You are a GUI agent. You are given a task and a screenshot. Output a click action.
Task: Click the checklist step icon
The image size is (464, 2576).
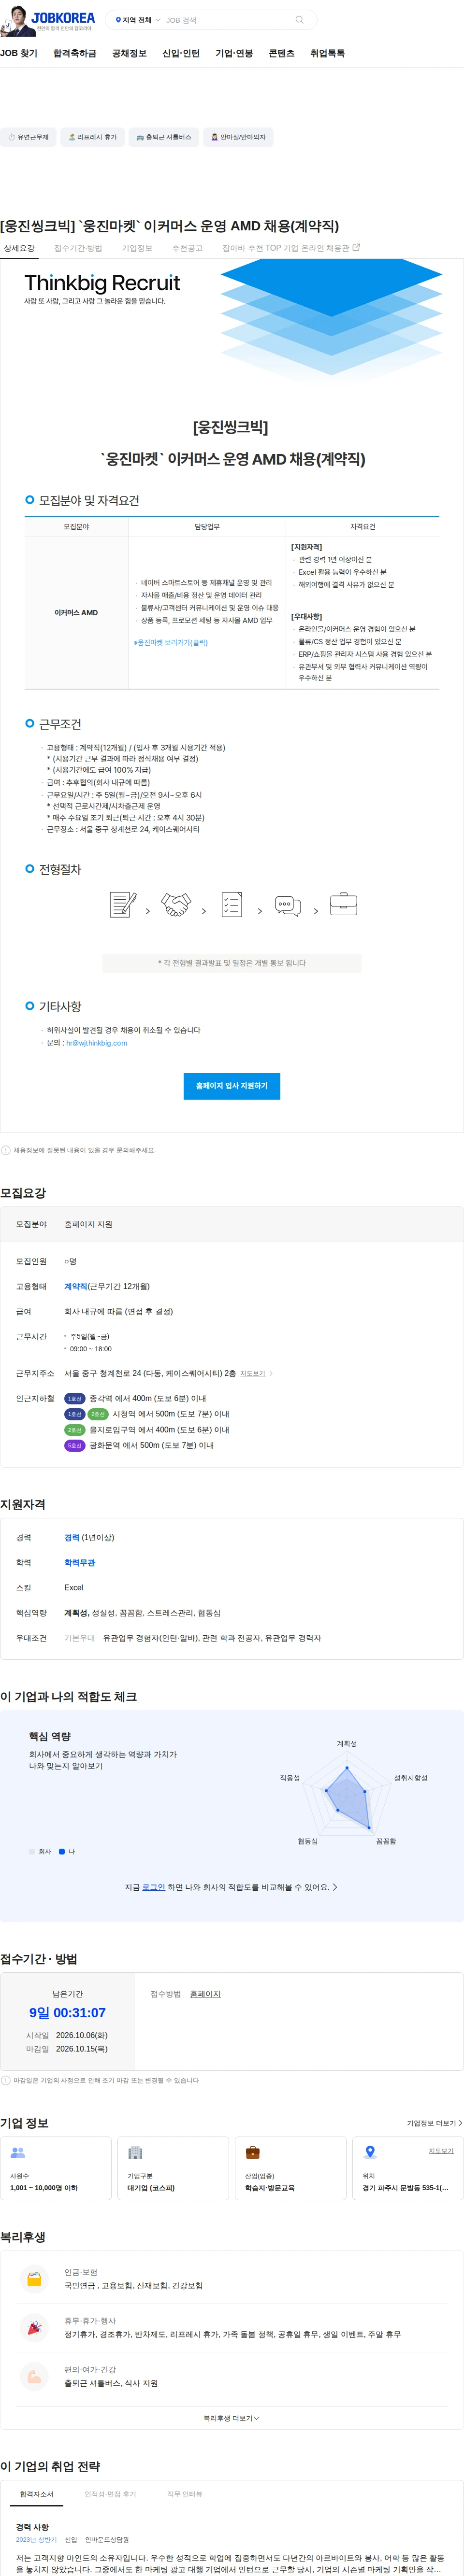(x=232, y=905)
